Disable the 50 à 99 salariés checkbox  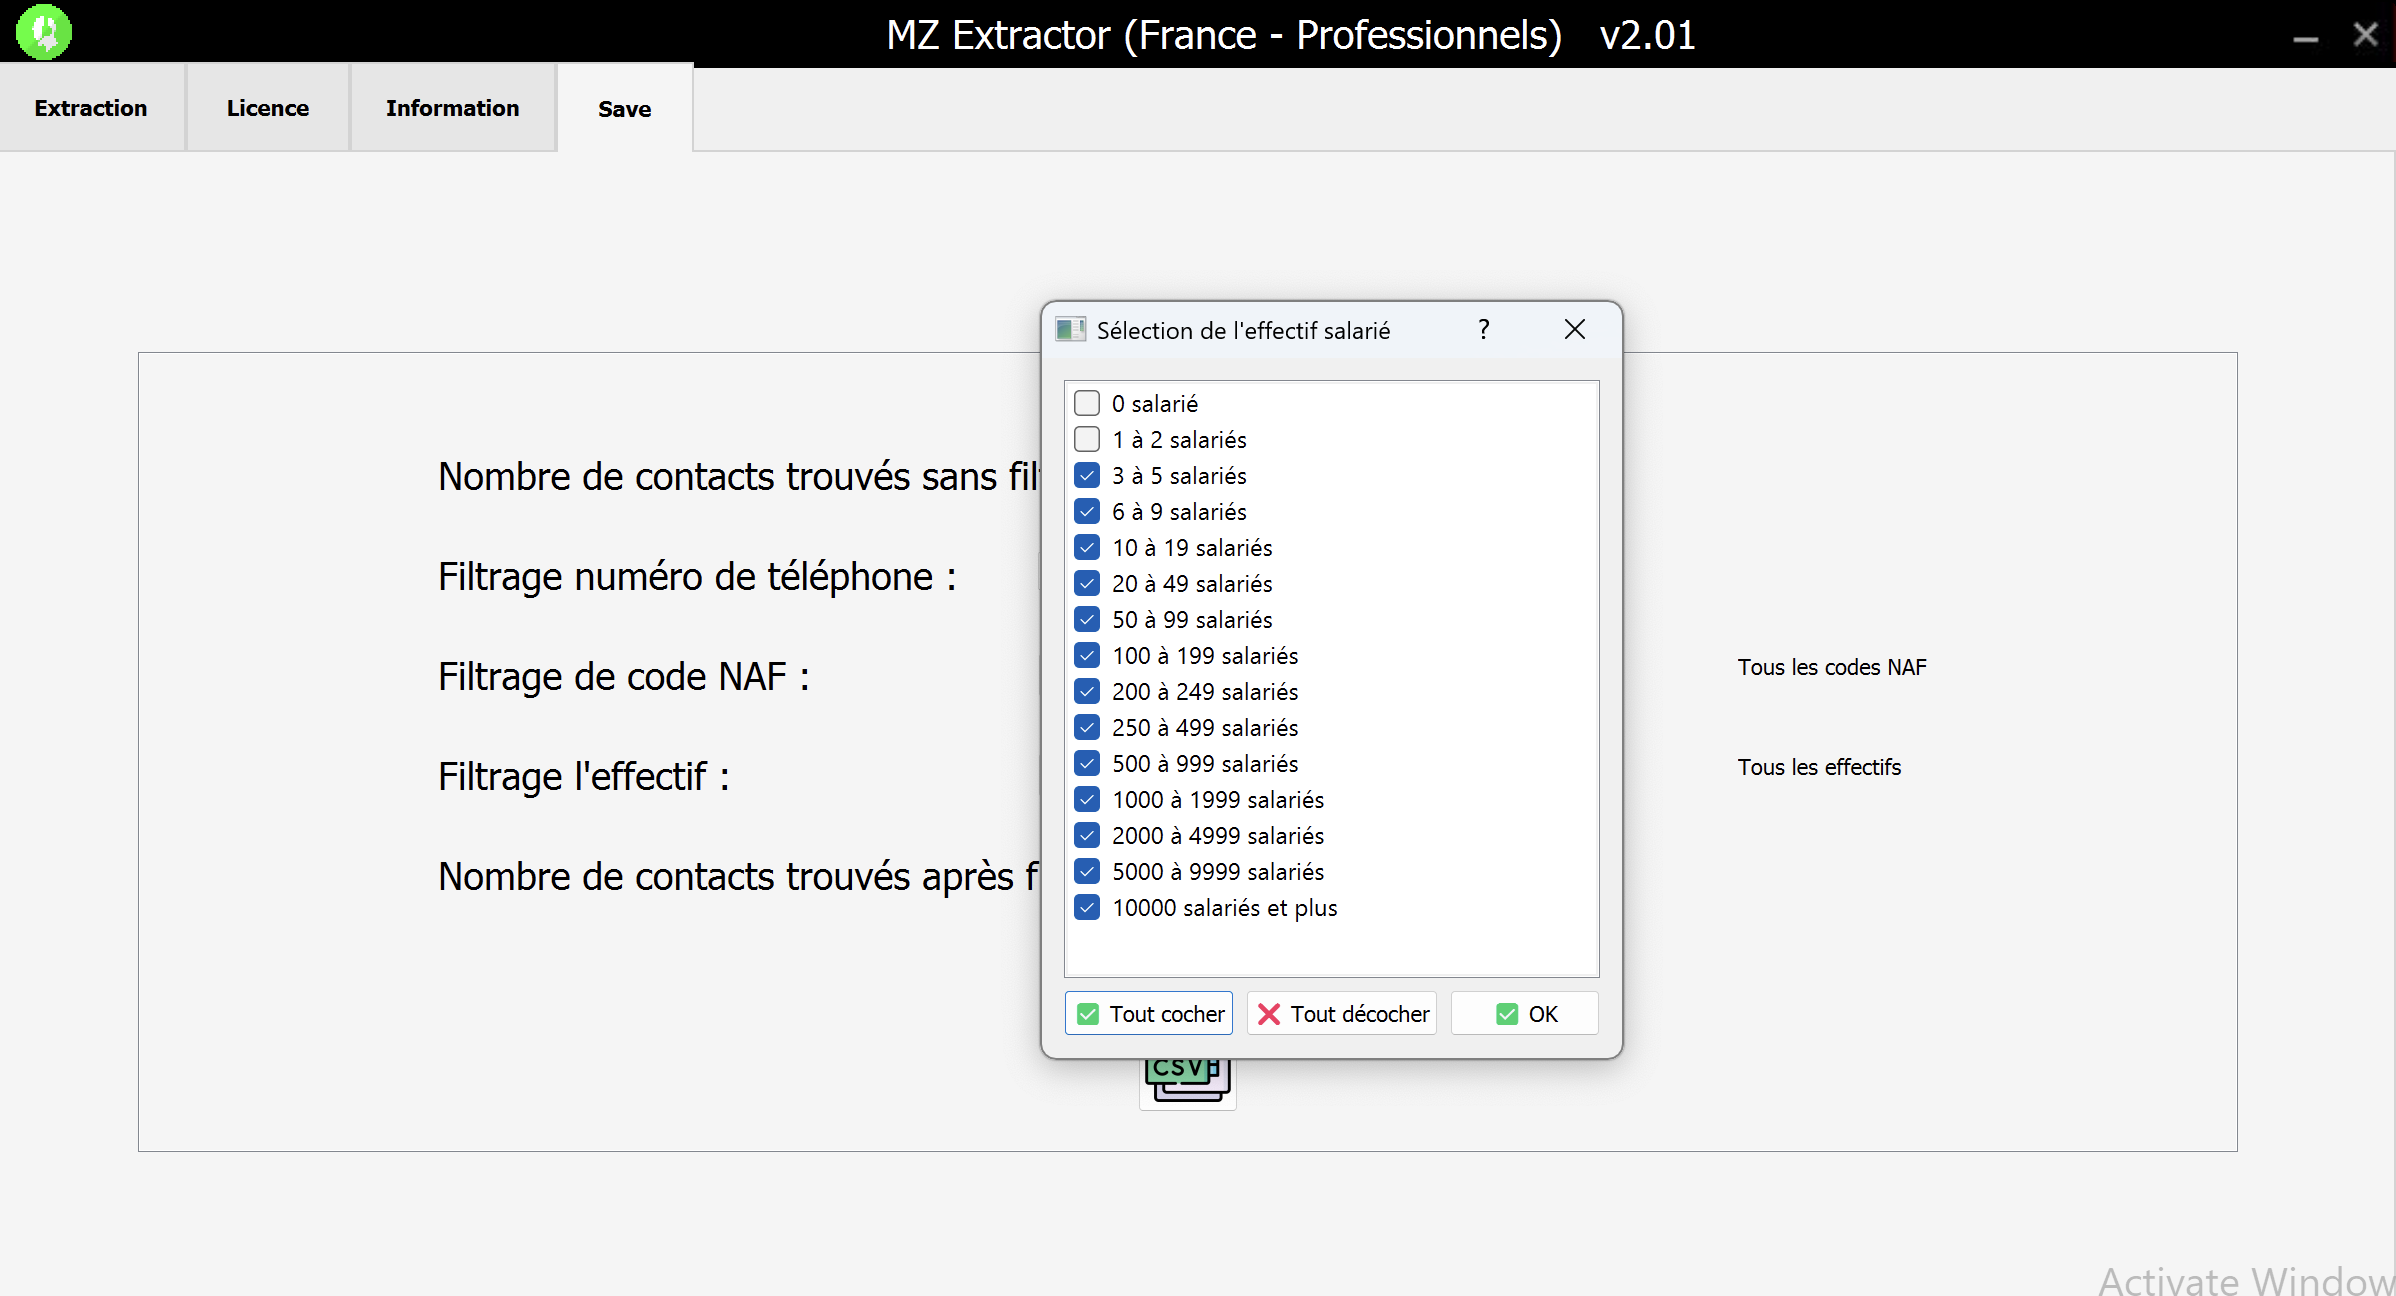1086,619
